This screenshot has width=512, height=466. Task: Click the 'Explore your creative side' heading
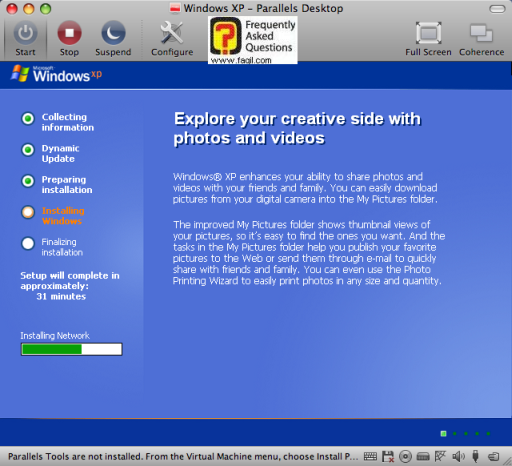coord(297,128)
